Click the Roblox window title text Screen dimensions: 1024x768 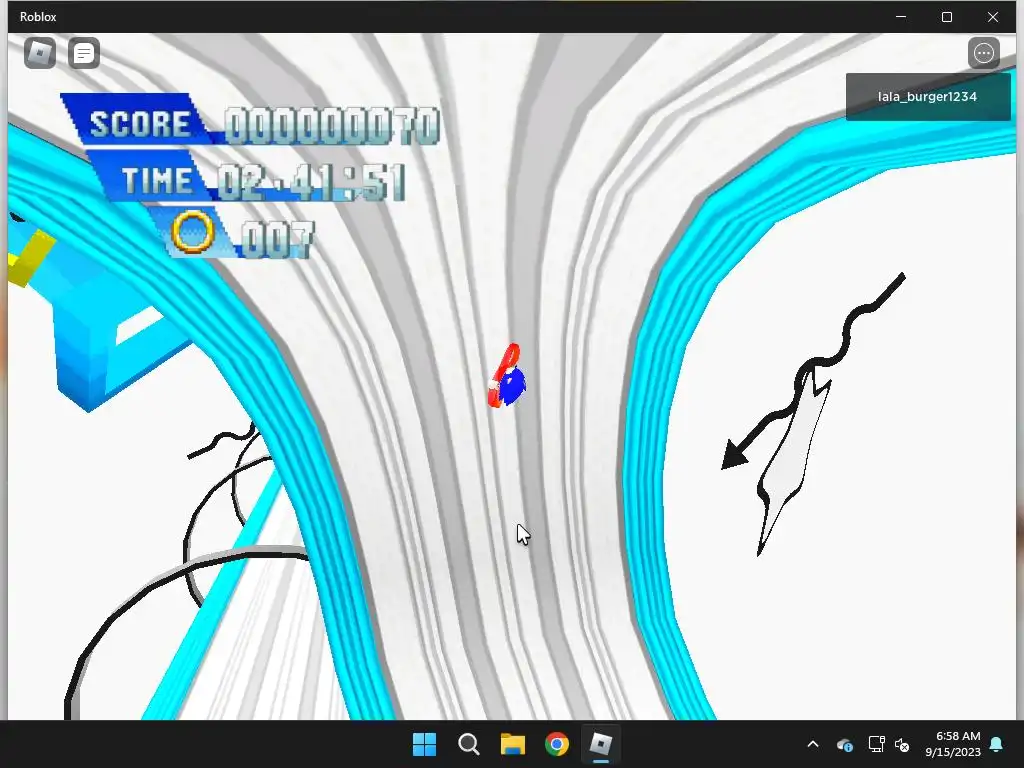38,17
